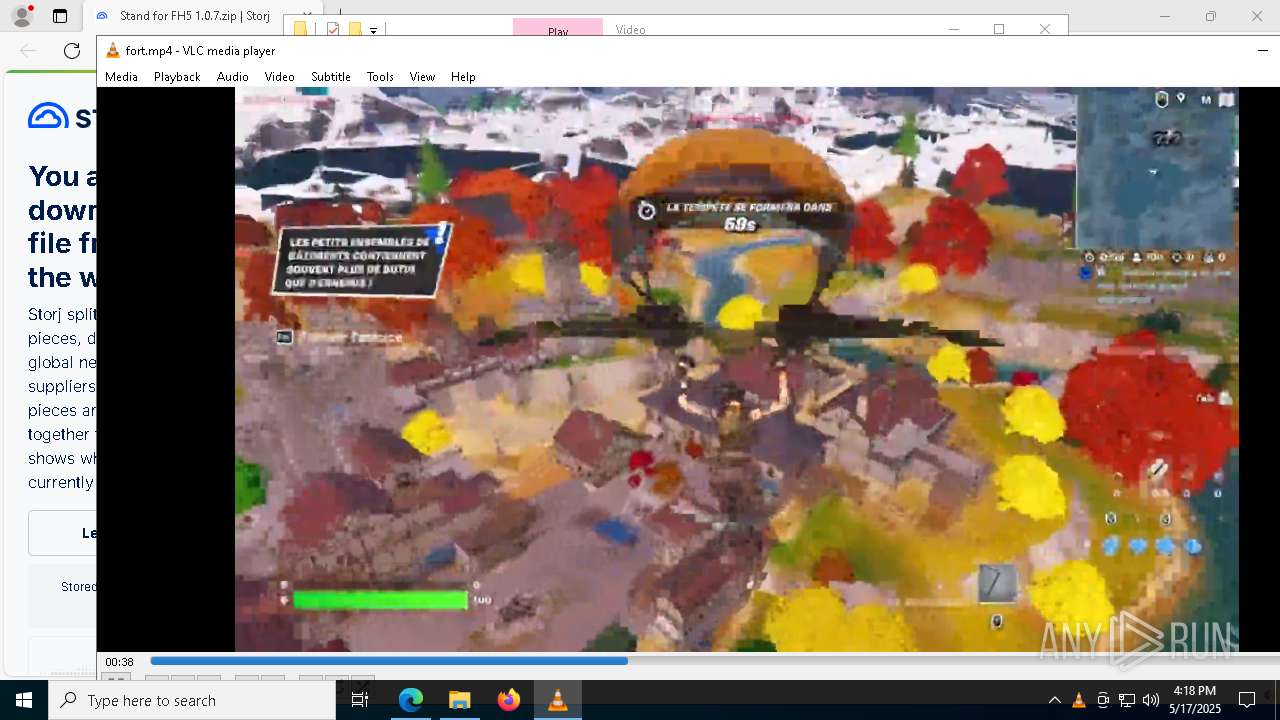Launch Firefox from the taskbar

click(x=508, y=700)
